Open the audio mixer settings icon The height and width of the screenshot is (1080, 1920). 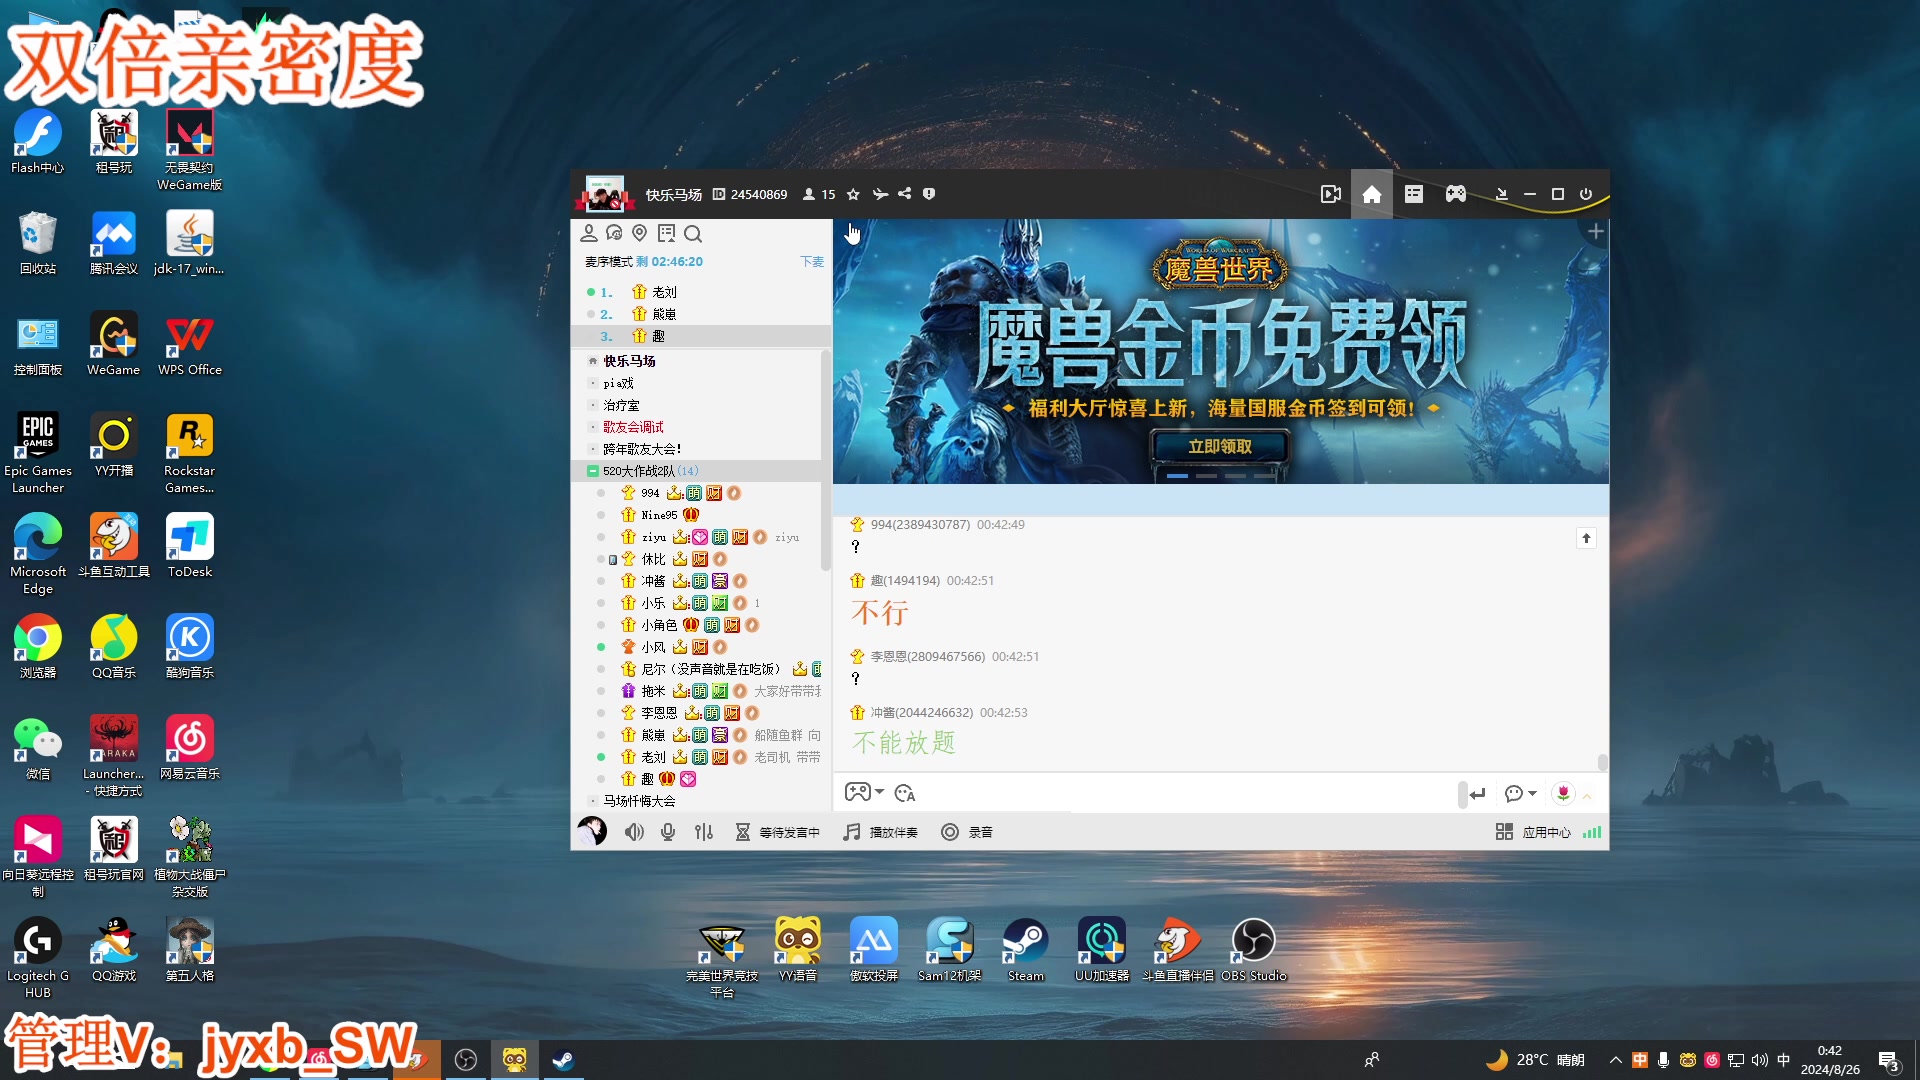(704, 832)
